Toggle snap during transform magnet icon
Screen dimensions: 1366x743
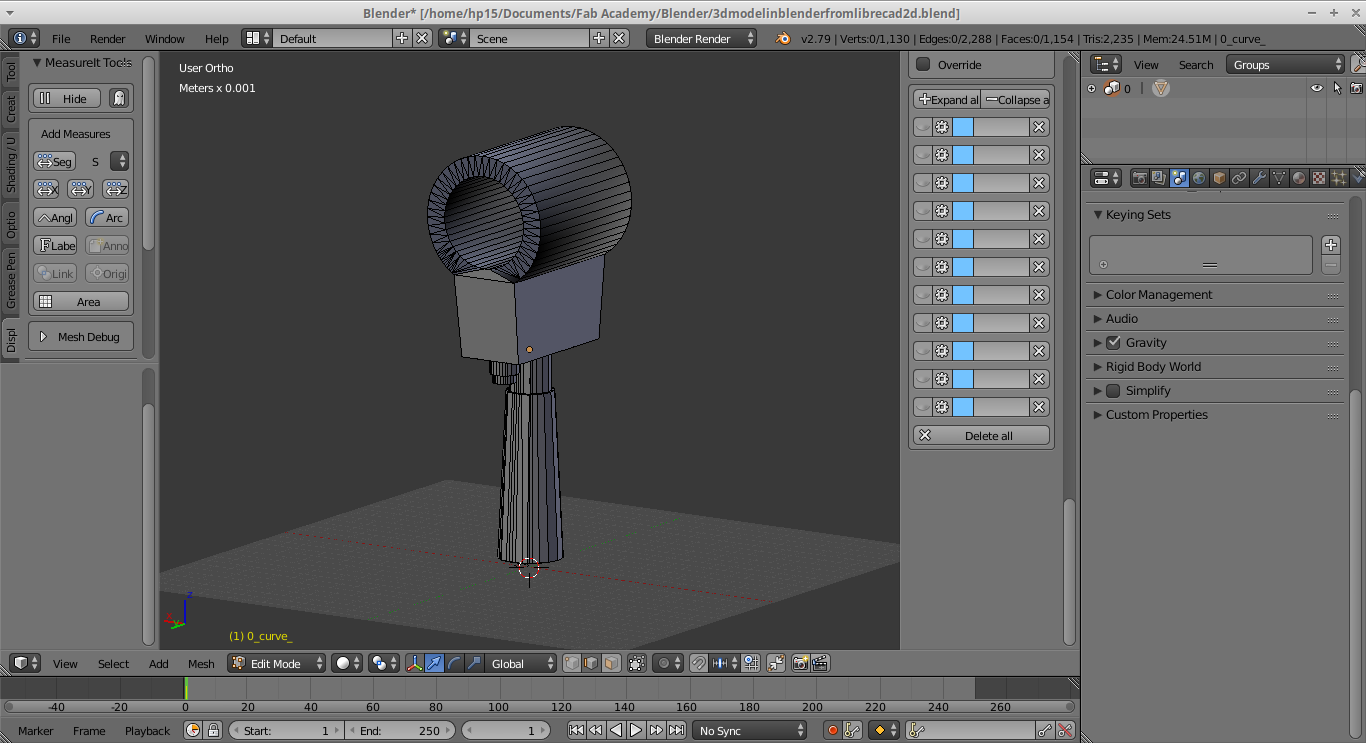pos(699,663)
